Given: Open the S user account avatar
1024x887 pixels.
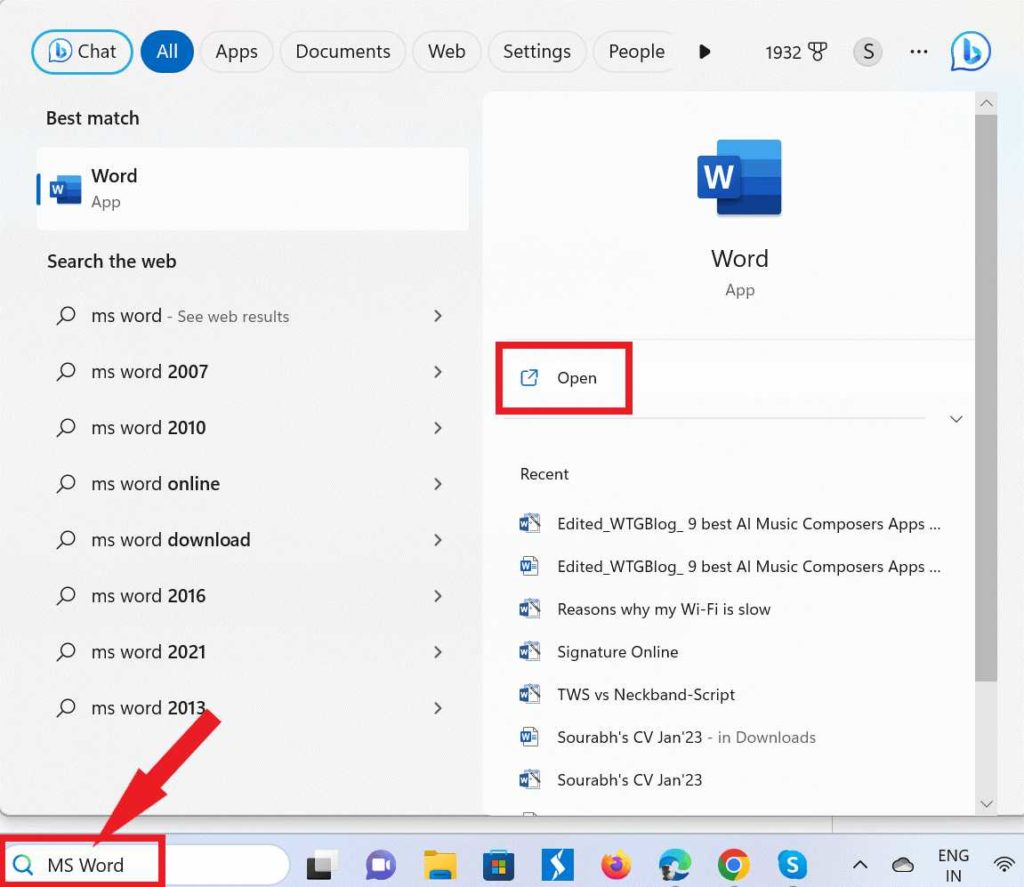Looking at the screenshot, I should 868,52.
